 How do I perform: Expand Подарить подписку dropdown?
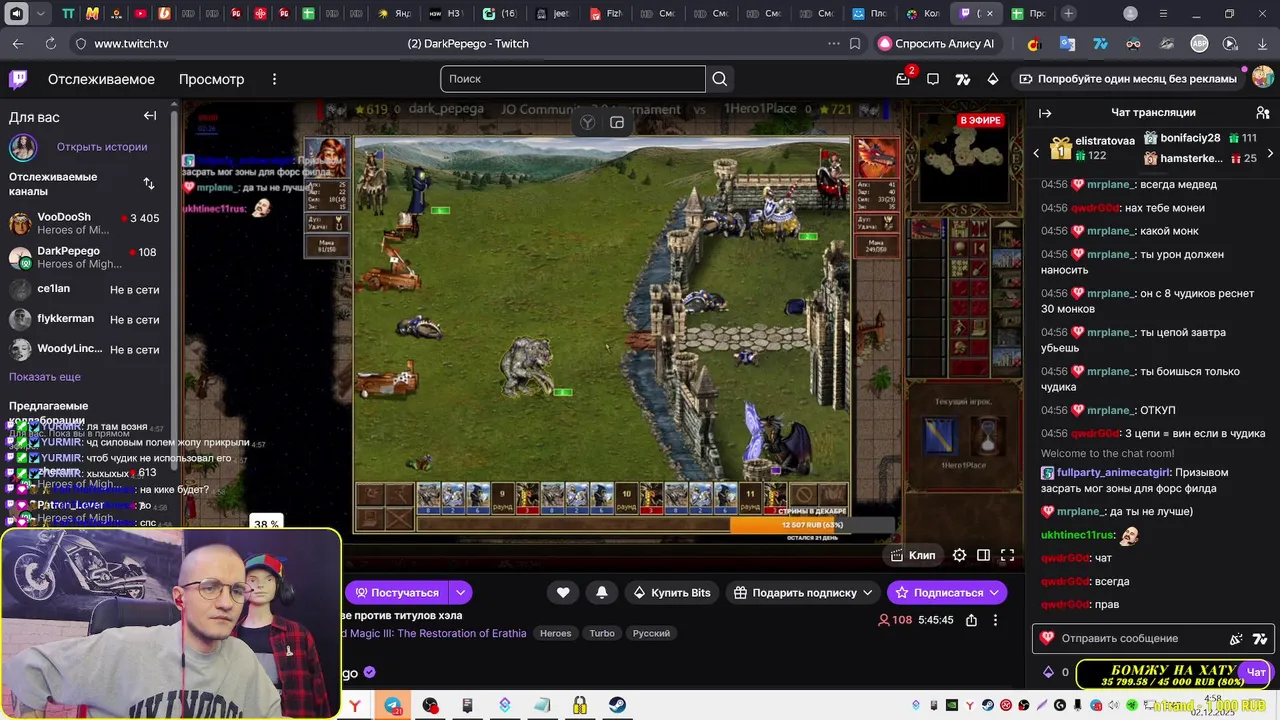point(867,593)
